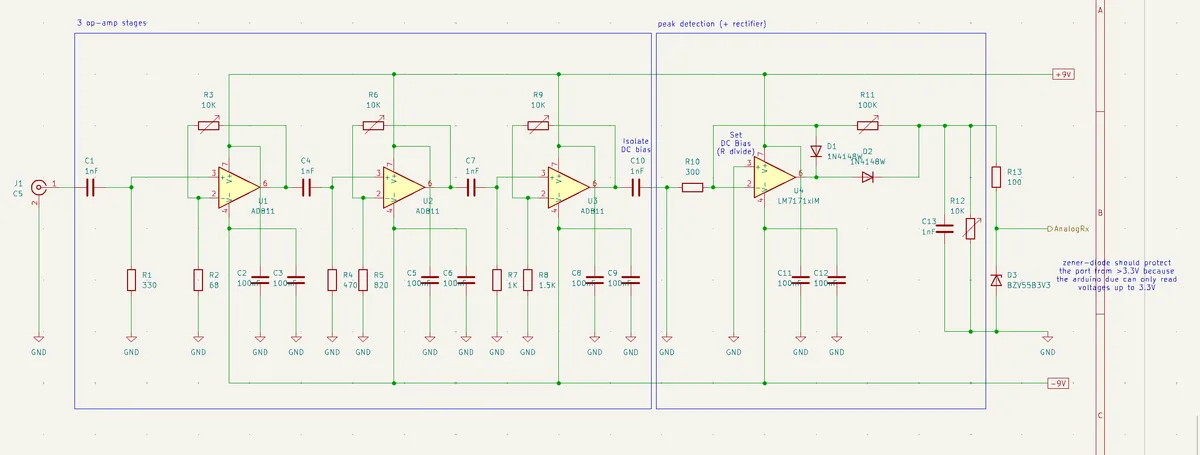Select DC-isolating capacitor C10 symbol
This screenshot has height=455, width=1200.
click(x=636, y=186)
